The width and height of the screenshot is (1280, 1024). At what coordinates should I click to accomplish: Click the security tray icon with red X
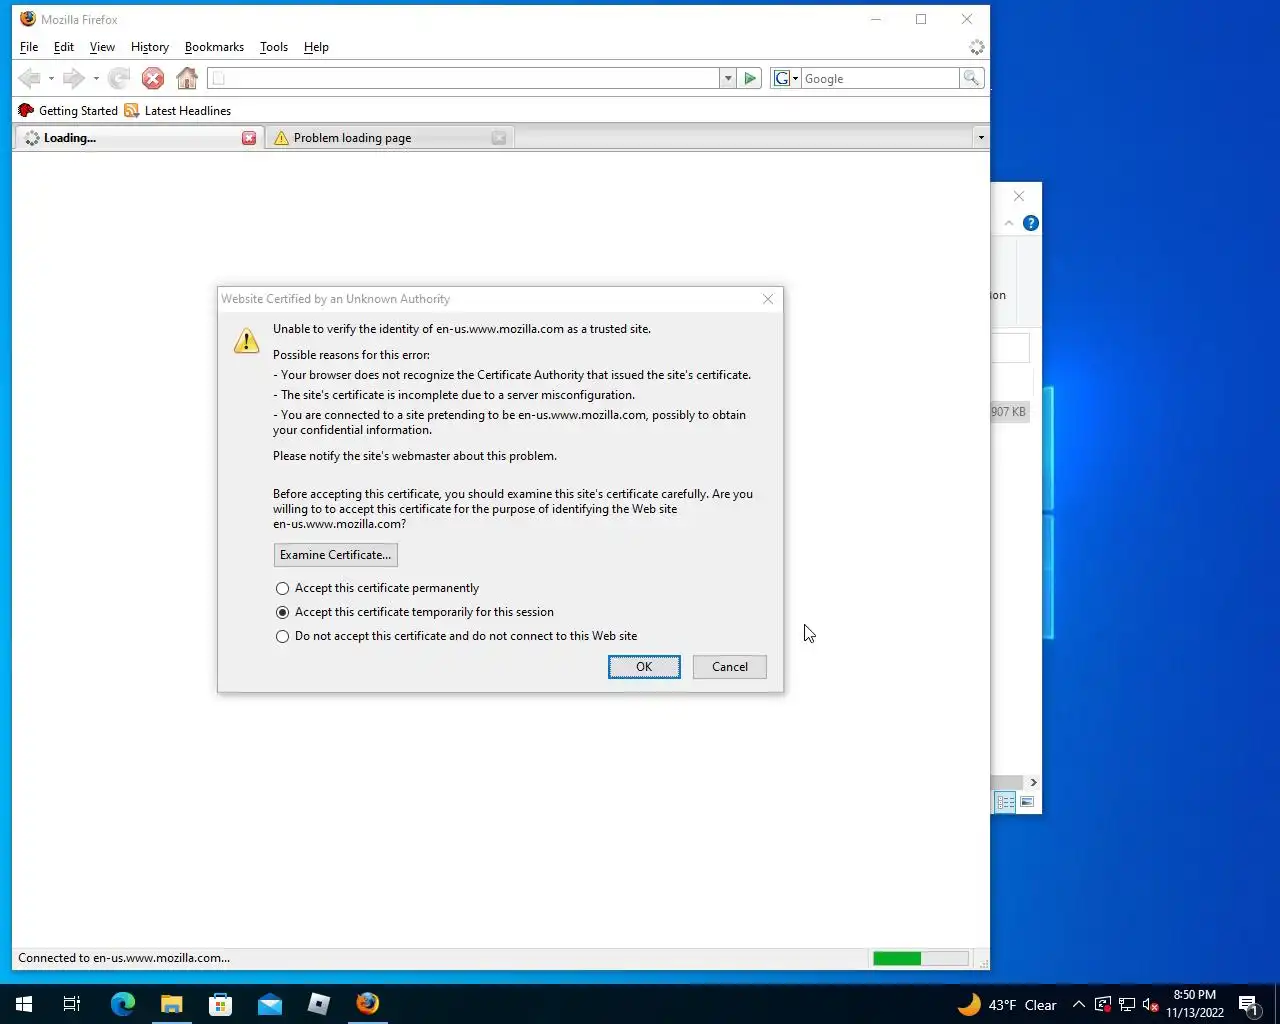1103,1005
